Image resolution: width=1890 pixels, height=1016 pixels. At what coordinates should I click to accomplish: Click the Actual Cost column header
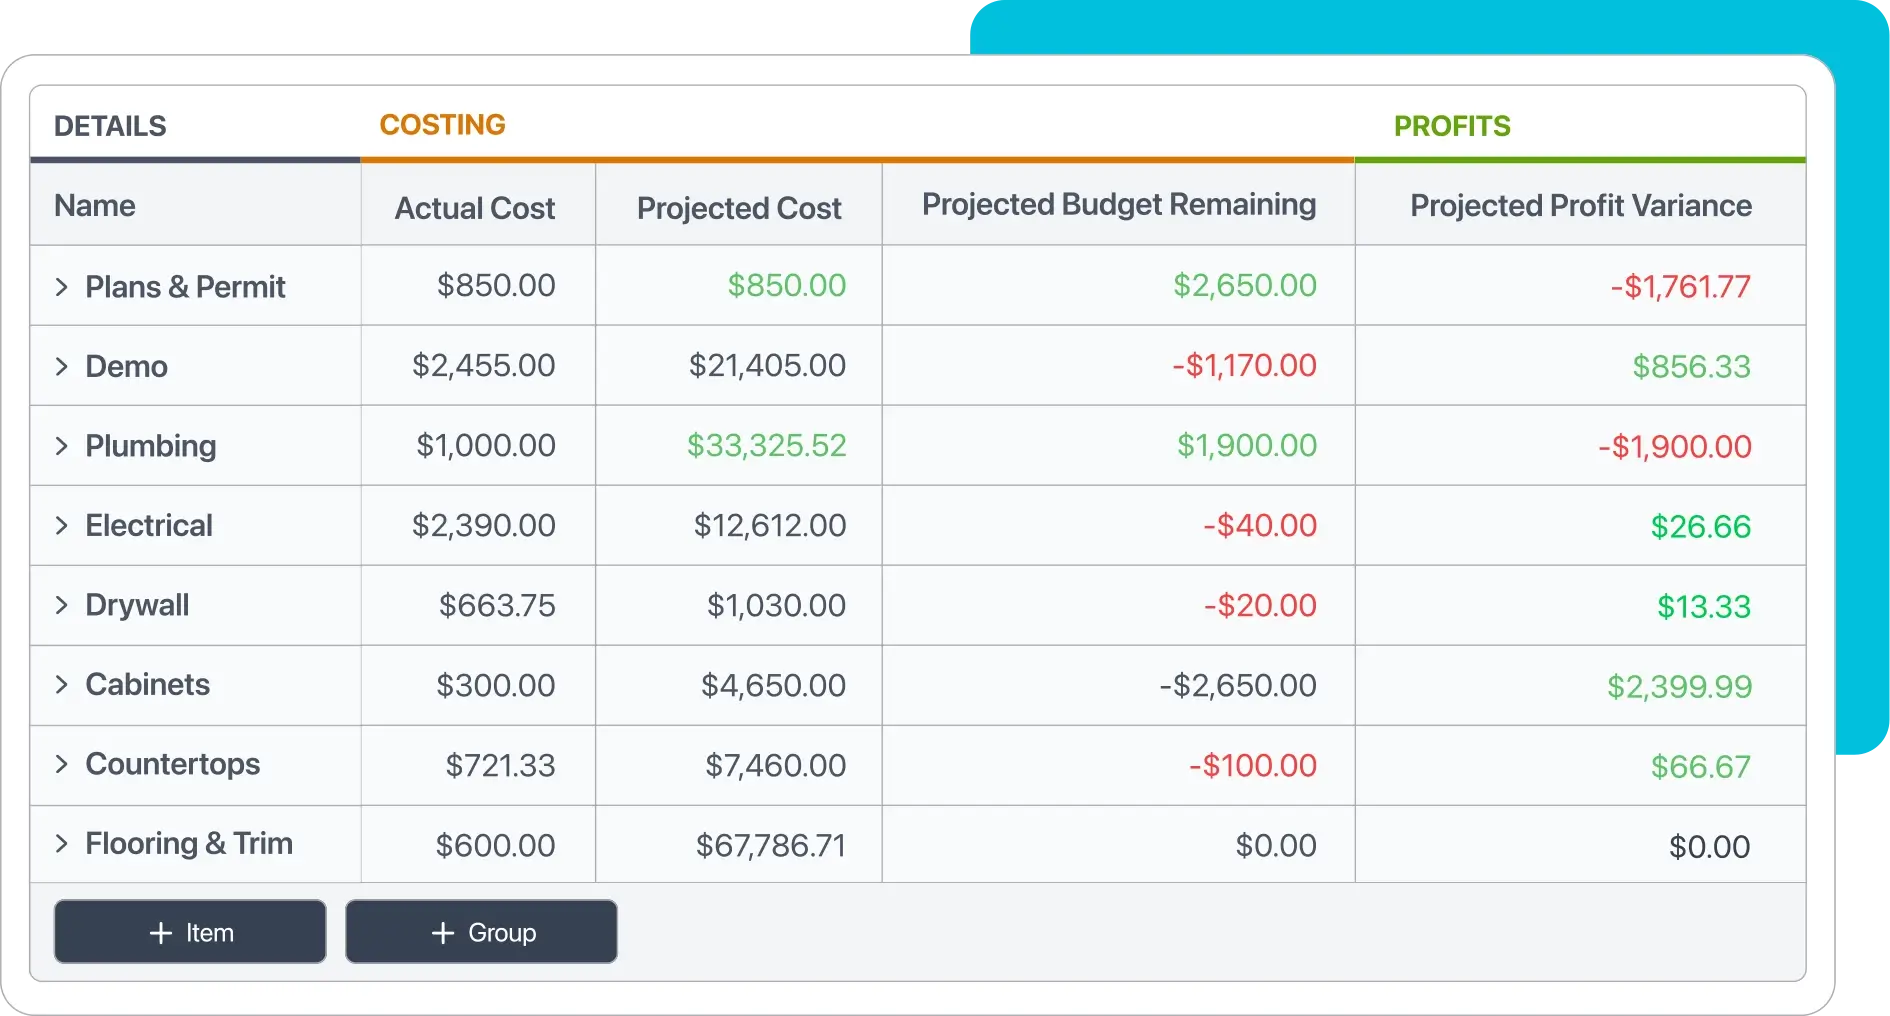pyautogui.click(x=475, y=208)
